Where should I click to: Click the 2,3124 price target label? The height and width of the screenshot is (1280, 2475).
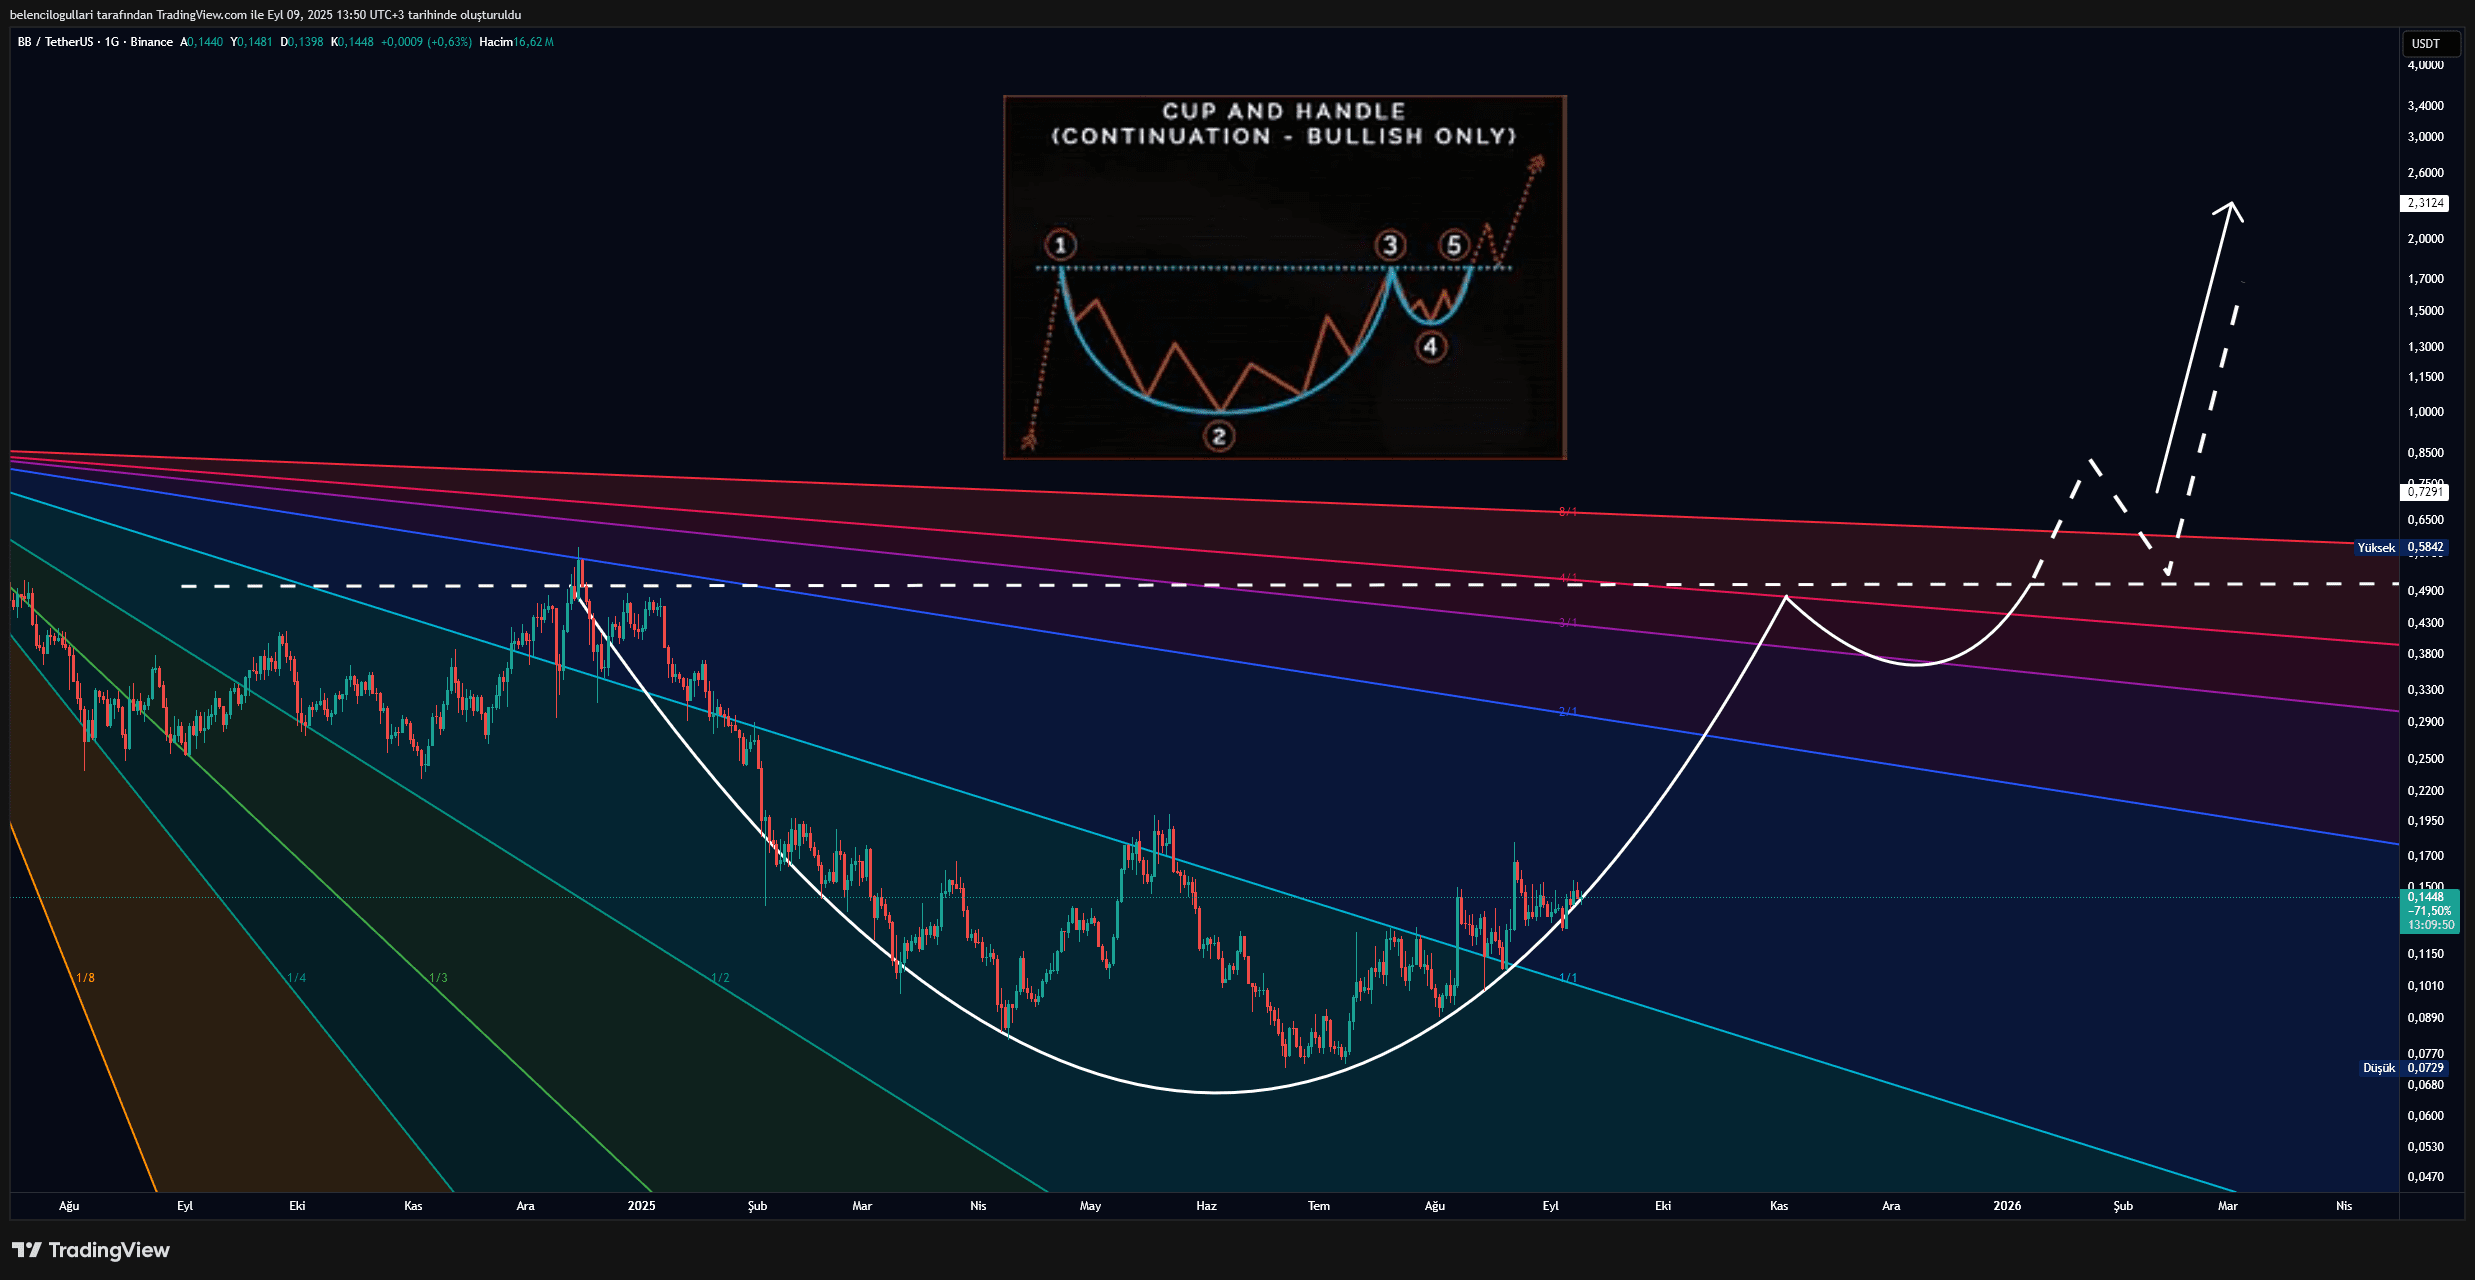(2425, 203)
